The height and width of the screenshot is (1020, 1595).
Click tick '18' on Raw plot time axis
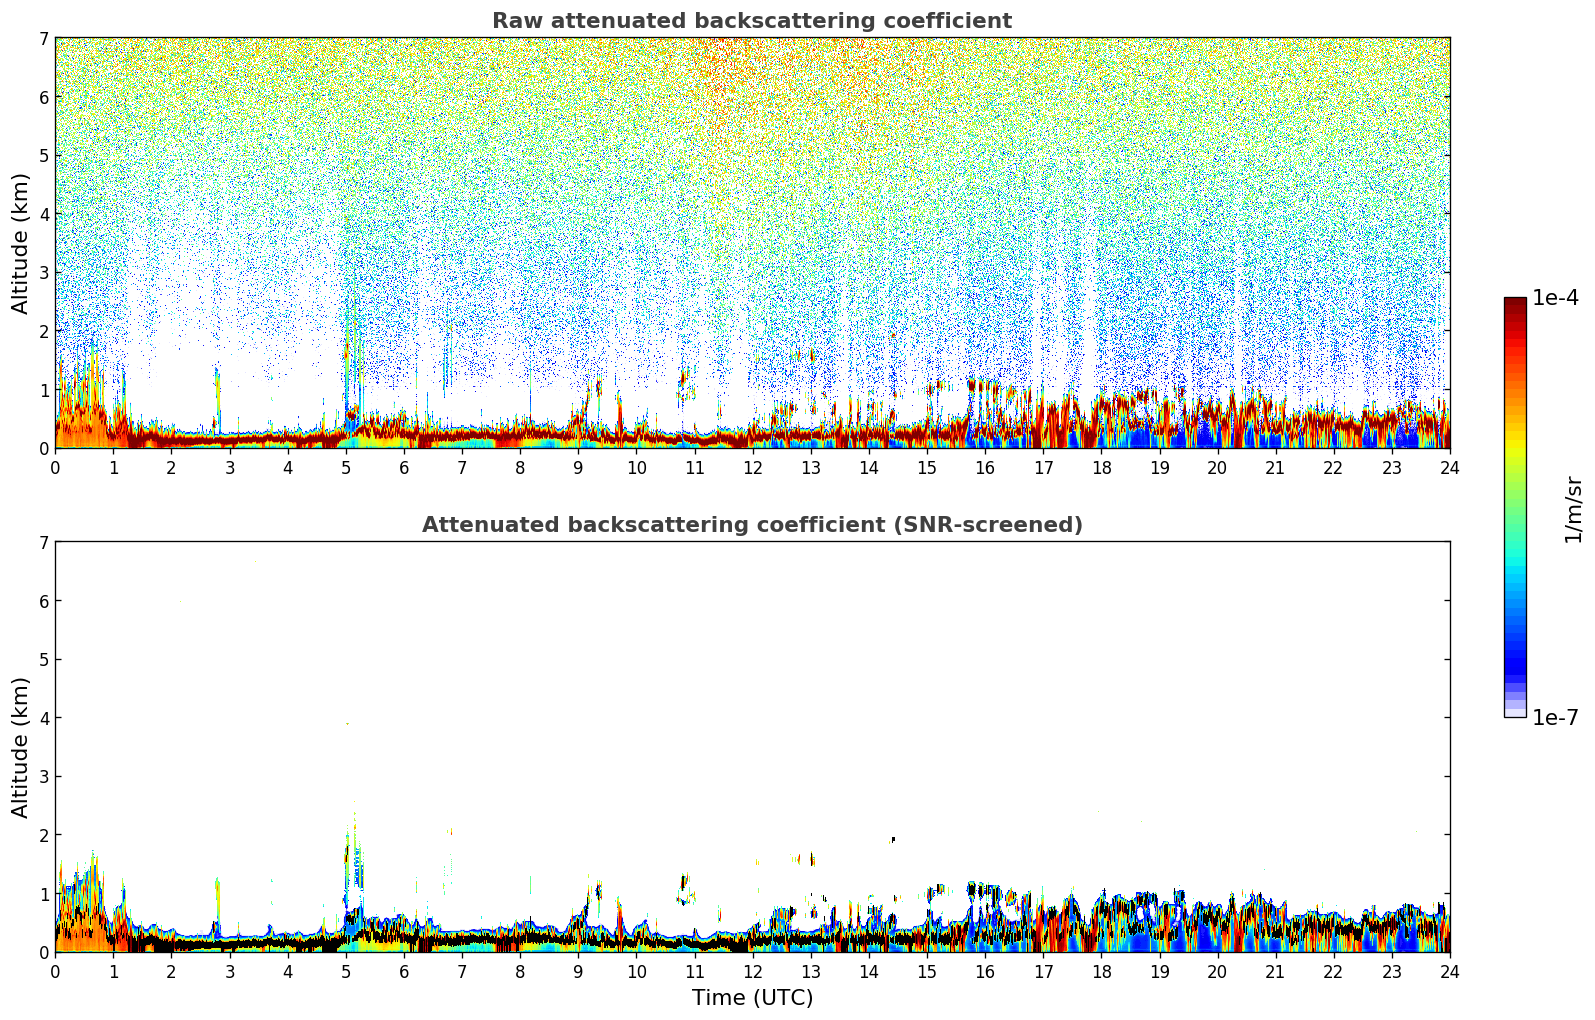pos(1101,468)
